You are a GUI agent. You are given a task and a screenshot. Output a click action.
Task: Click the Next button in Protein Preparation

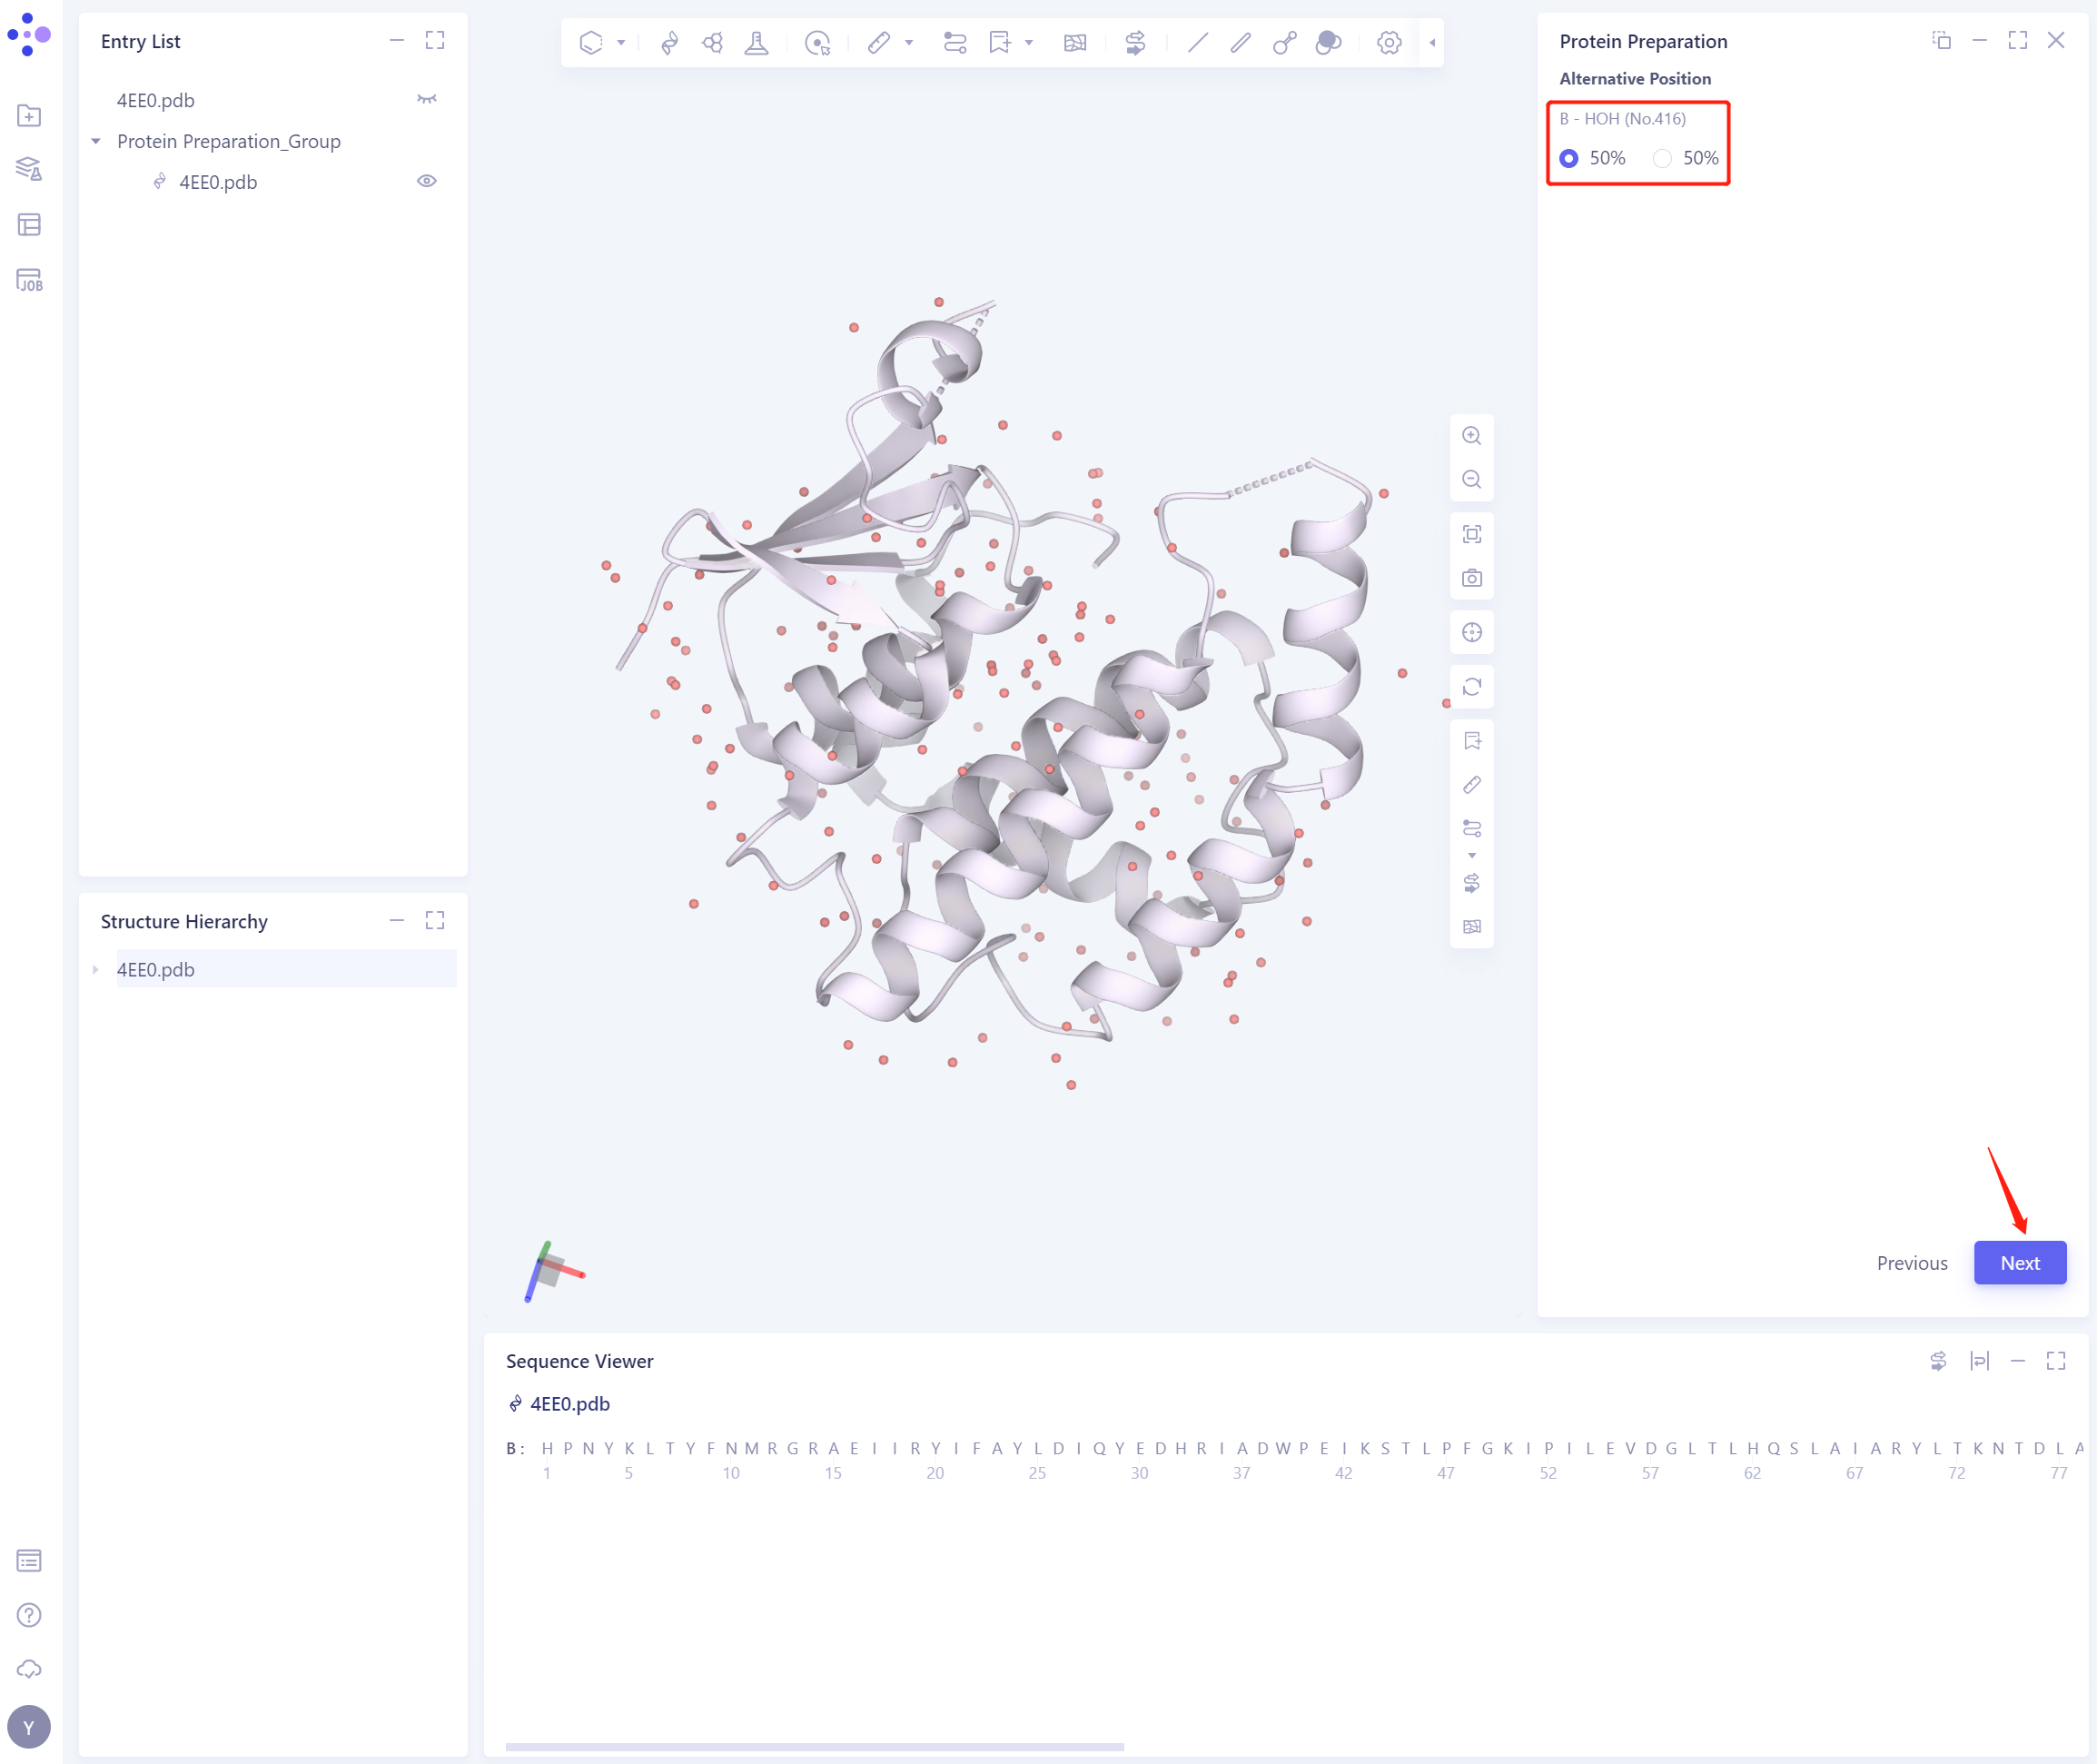pos(2019,1262)
